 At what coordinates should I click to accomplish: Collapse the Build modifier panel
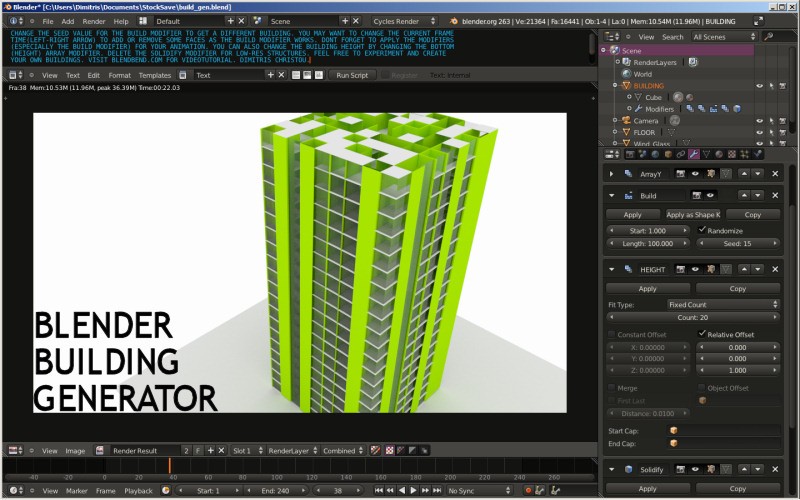611,195
